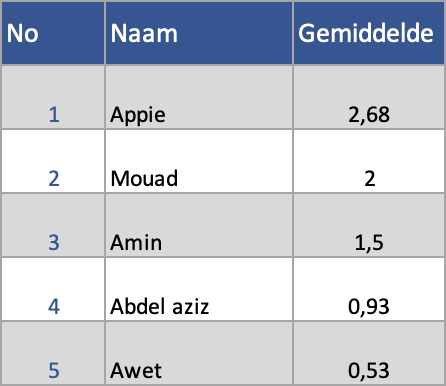Click the row number 1 cell
The image size is (446, 386).
(53, 97)
